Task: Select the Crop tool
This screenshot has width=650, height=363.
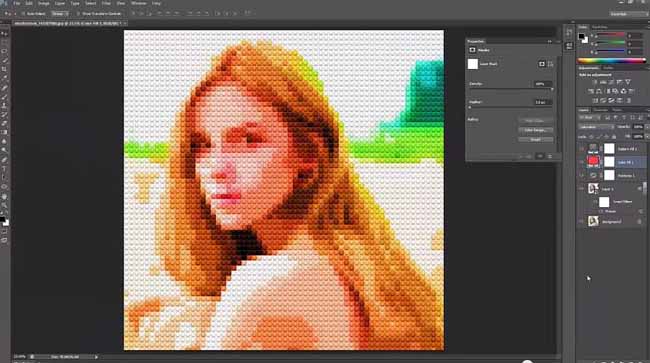Action: click(x=5, y=70)
